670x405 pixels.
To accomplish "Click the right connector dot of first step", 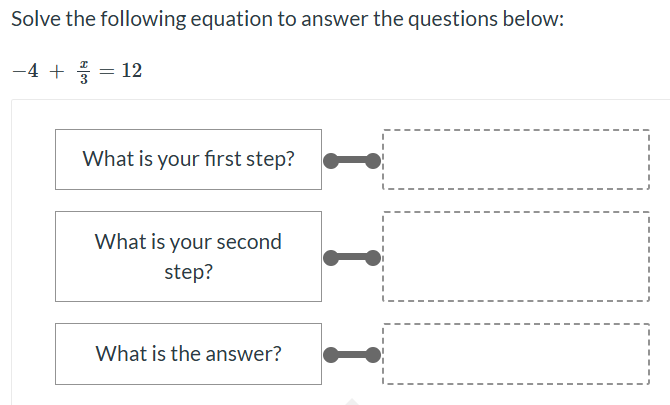I will [374, 160].
